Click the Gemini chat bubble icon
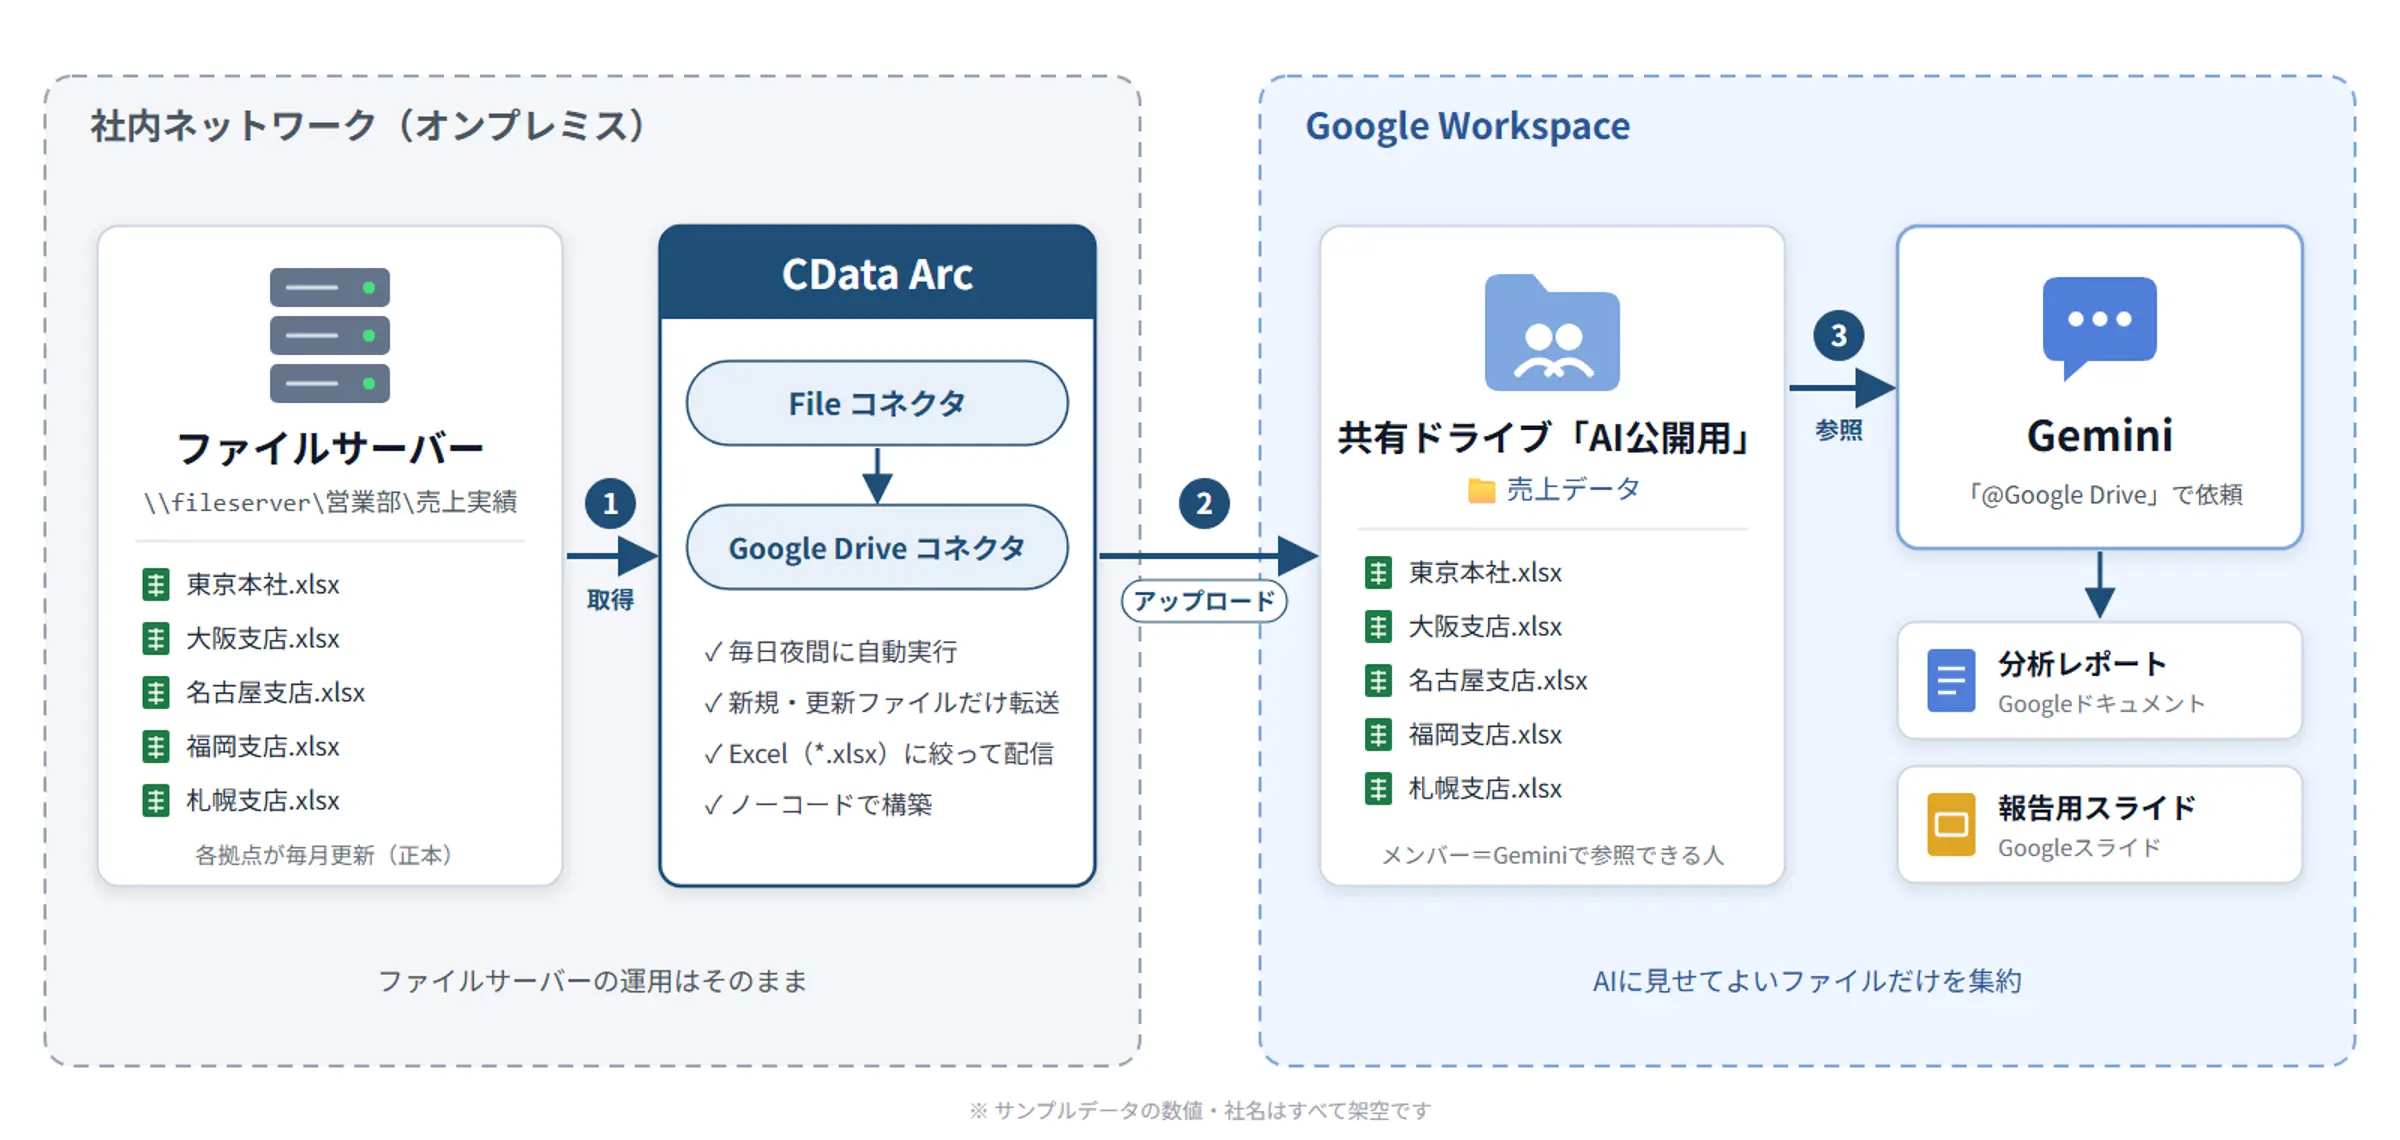2400x1140 pixels. pos(2099,328)
